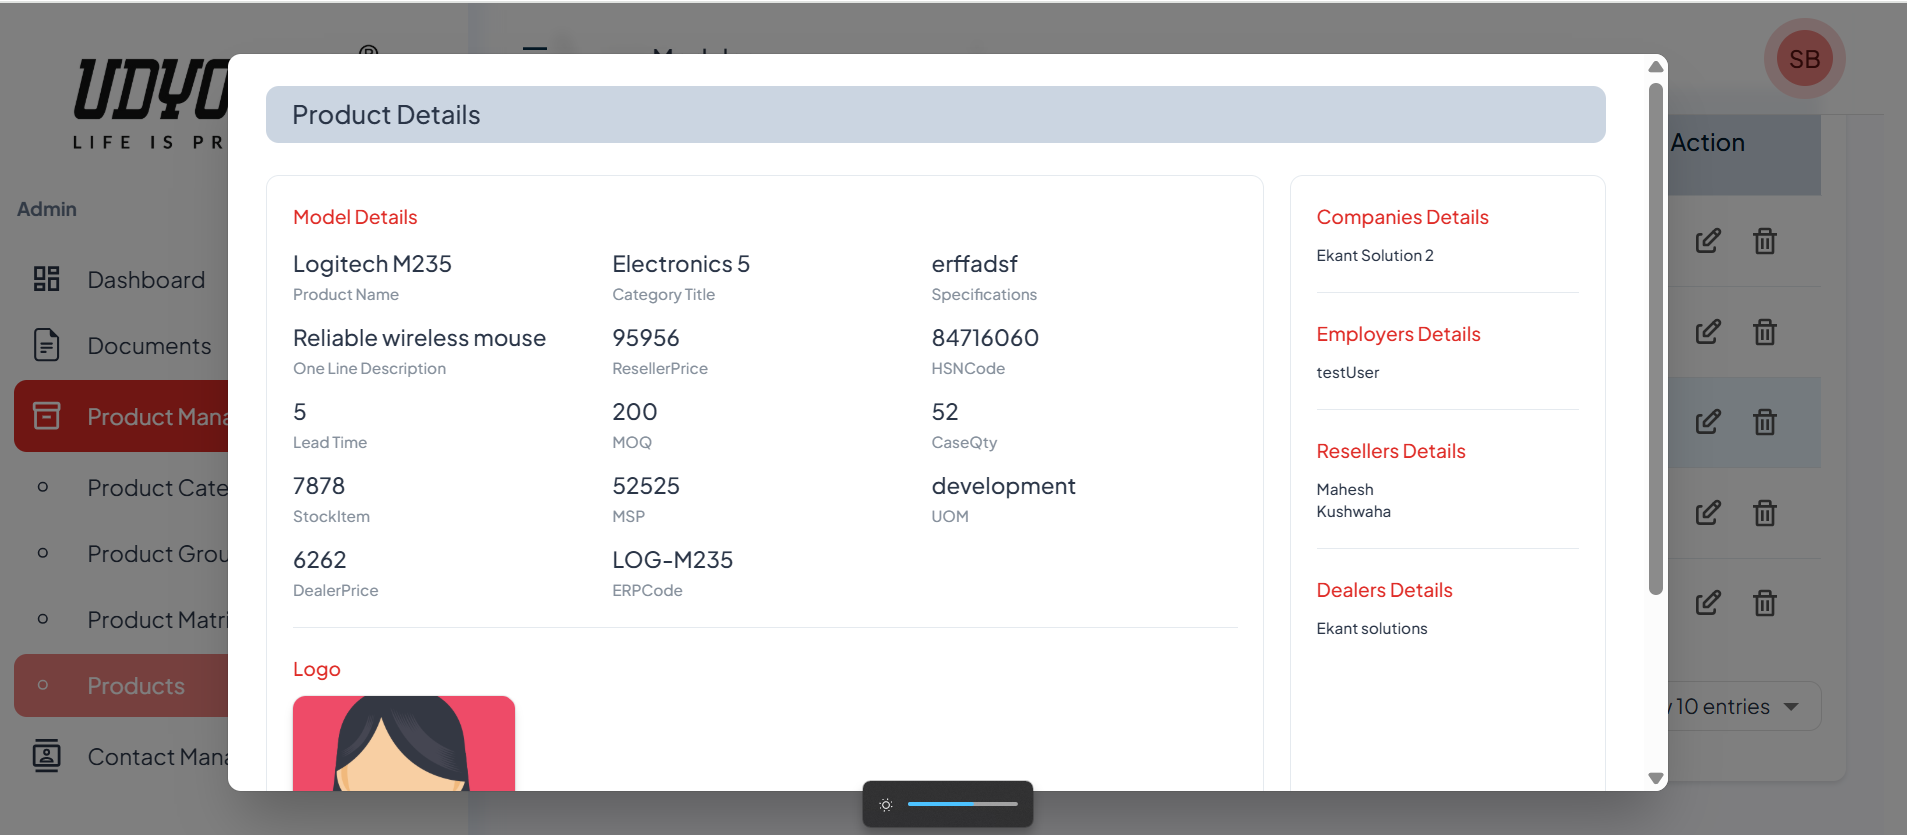Click the brightness slider bar
Screen dimensions: 1907x835
(x=962, y=804)
